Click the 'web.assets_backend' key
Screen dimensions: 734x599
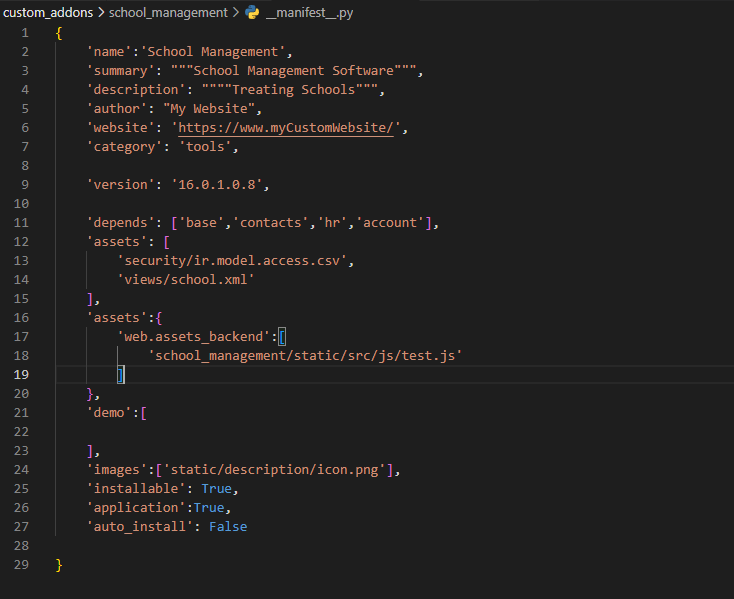click(x=193, y=336)
